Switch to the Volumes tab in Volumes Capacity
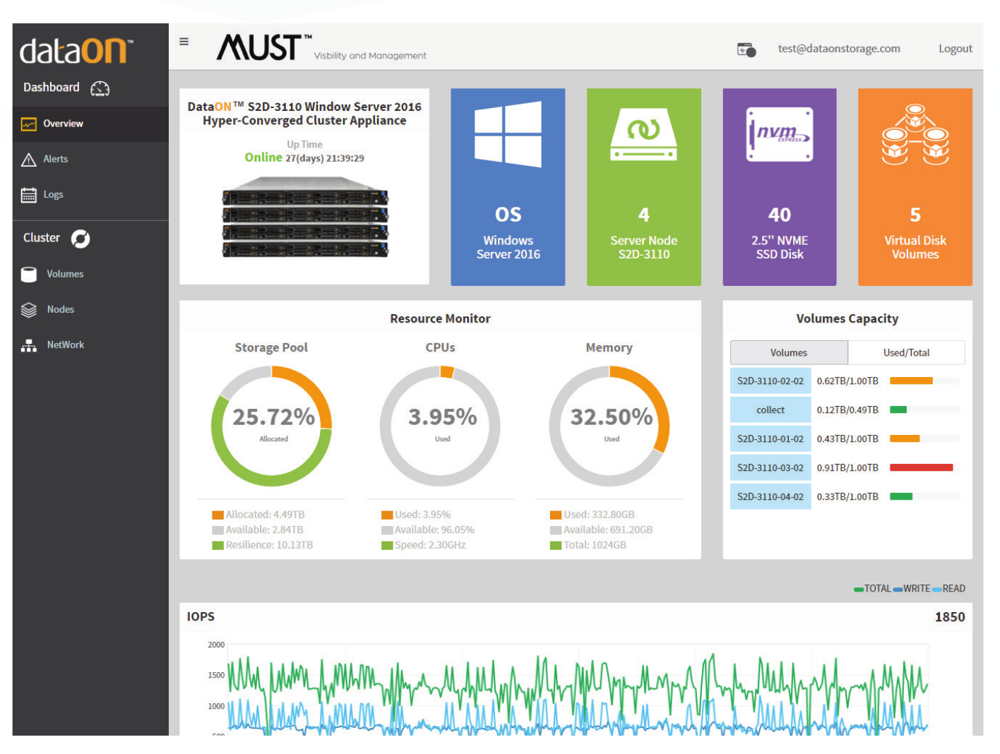 coord(789,352)
